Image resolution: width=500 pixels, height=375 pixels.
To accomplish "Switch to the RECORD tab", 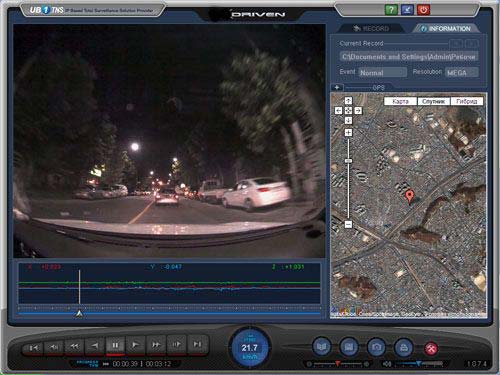I will [371, 28].
